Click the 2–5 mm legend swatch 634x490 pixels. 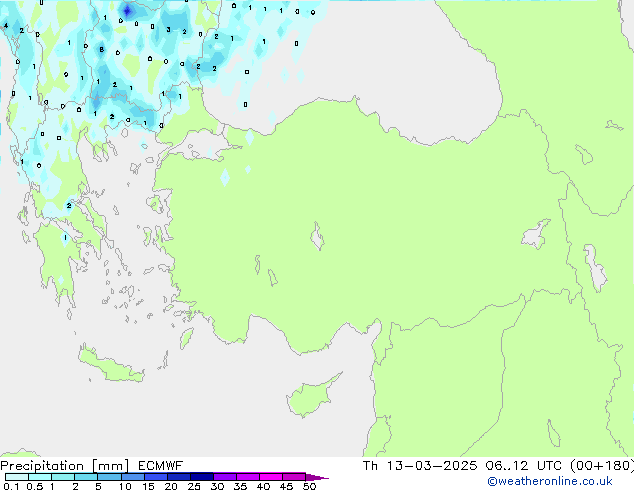click(x=86, y=477)
